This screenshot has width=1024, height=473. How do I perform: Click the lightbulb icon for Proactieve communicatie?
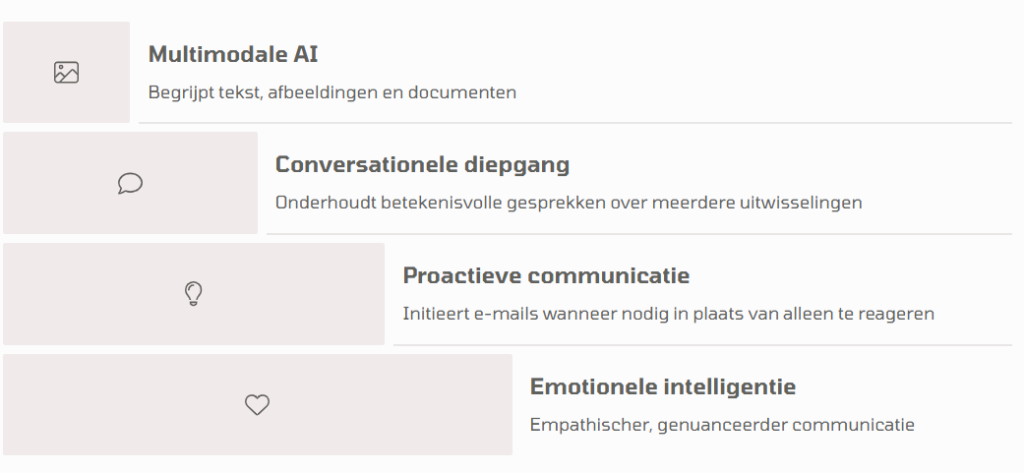coord(193,294)
